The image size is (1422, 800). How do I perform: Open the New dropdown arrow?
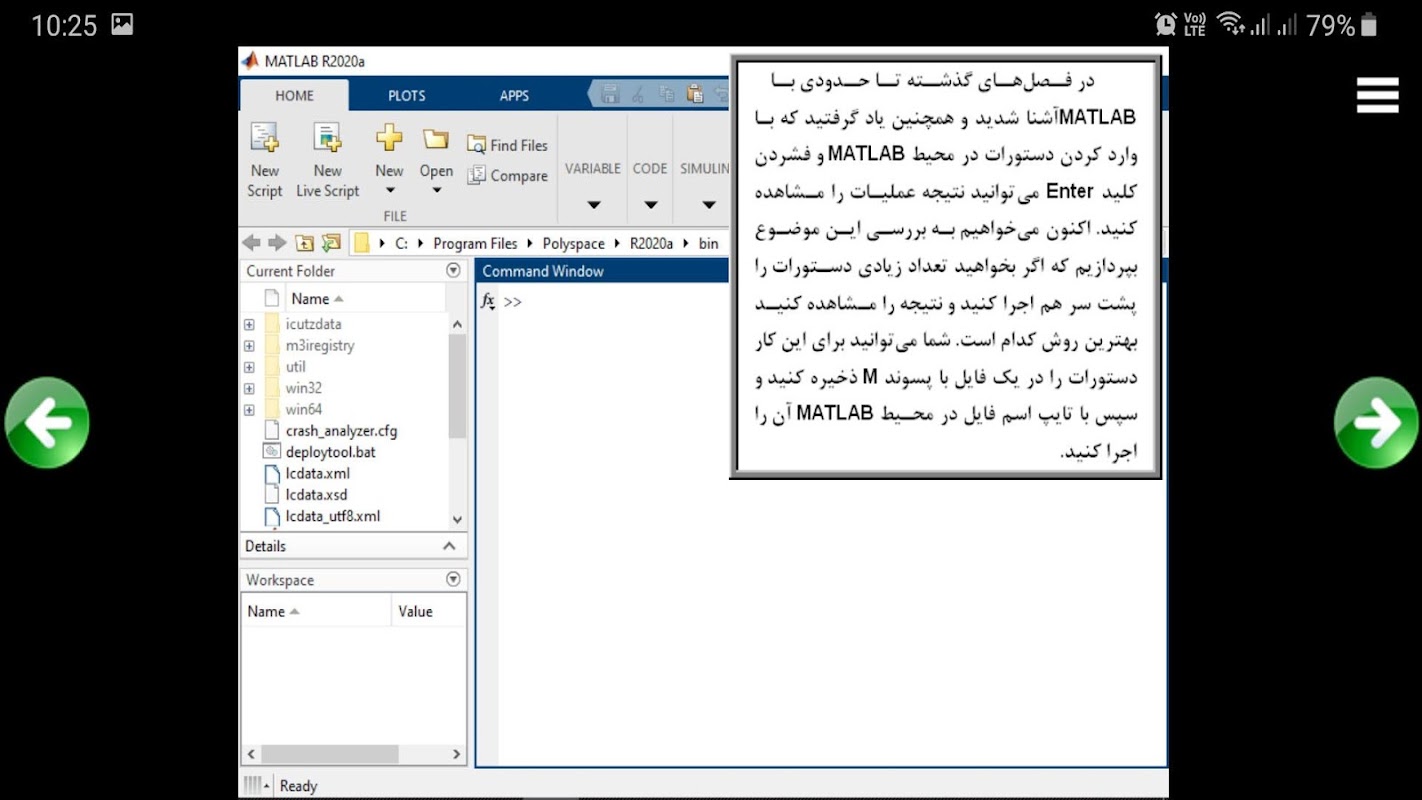[390, 191]
